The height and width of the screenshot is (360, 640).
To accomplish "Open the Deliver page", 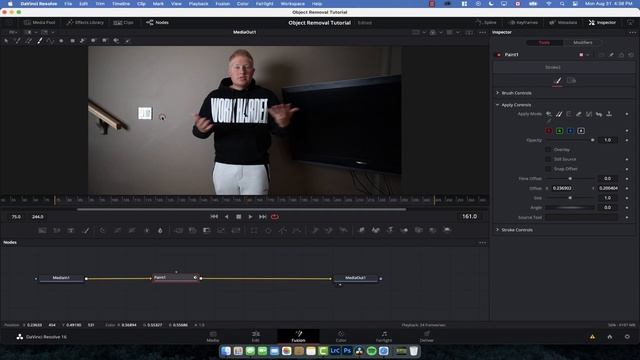I will 427,336.
